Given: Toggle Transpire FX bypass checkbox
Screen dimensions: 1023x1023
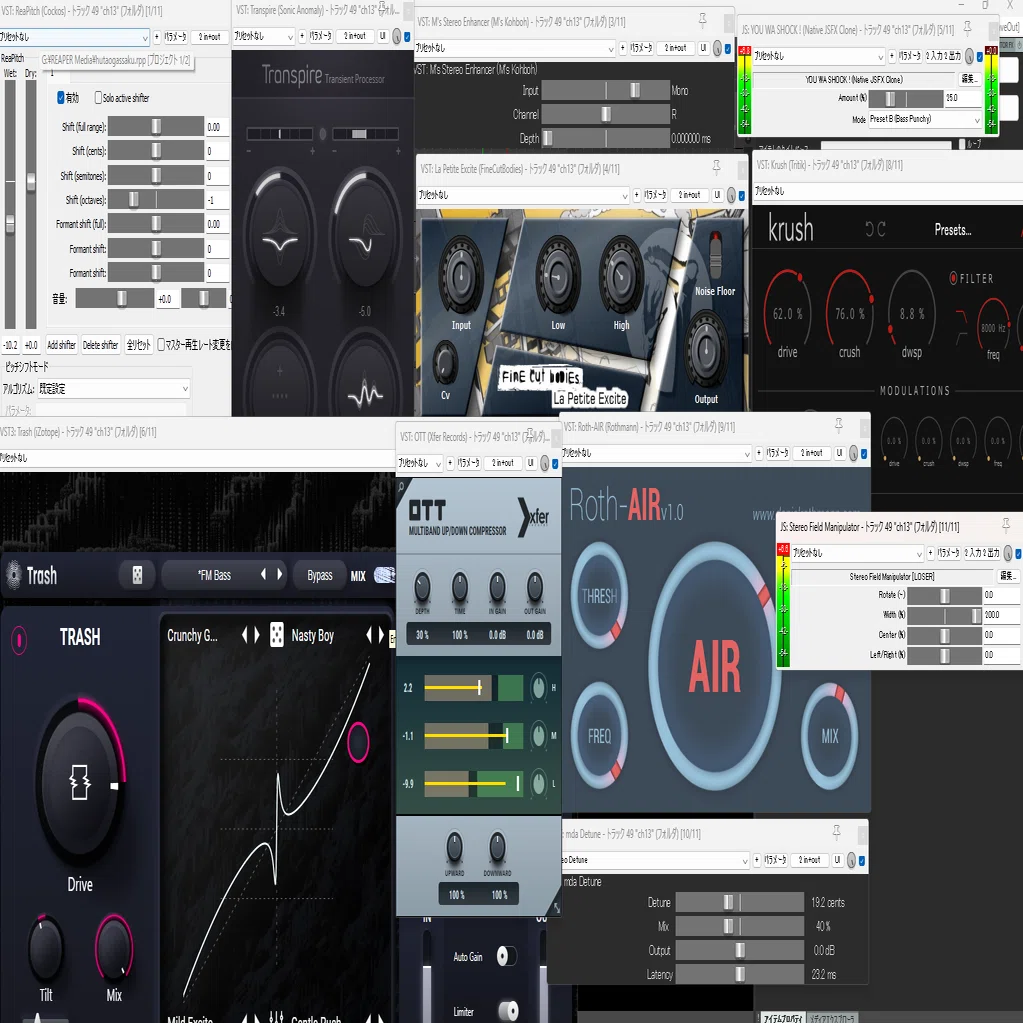Looking at the screenshot, I should pyautogui.click(x=408, y=37).
